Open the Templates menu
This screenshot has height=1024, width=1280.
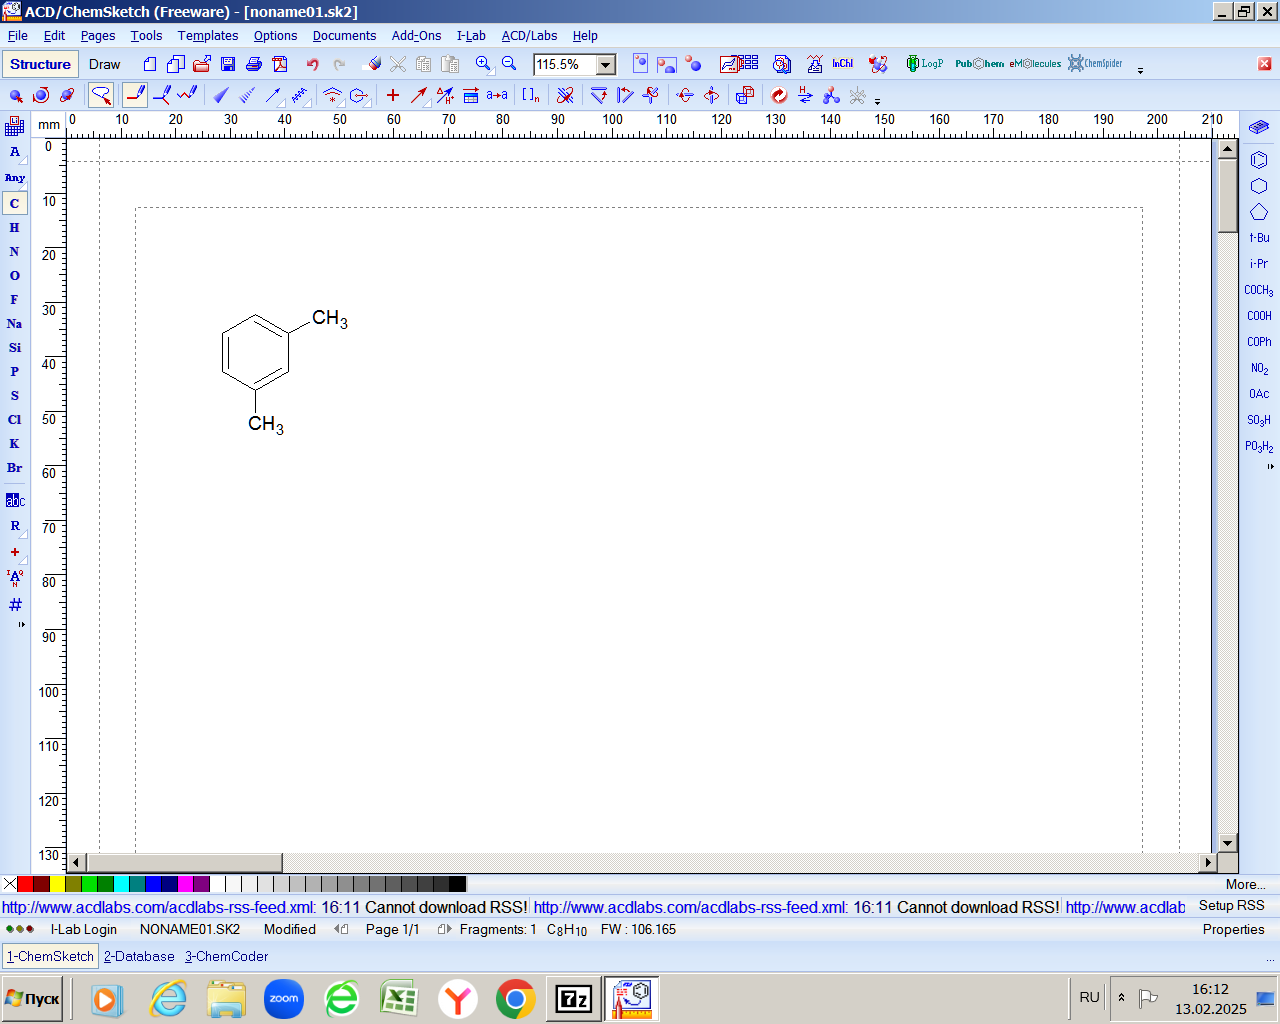[208, 36]
